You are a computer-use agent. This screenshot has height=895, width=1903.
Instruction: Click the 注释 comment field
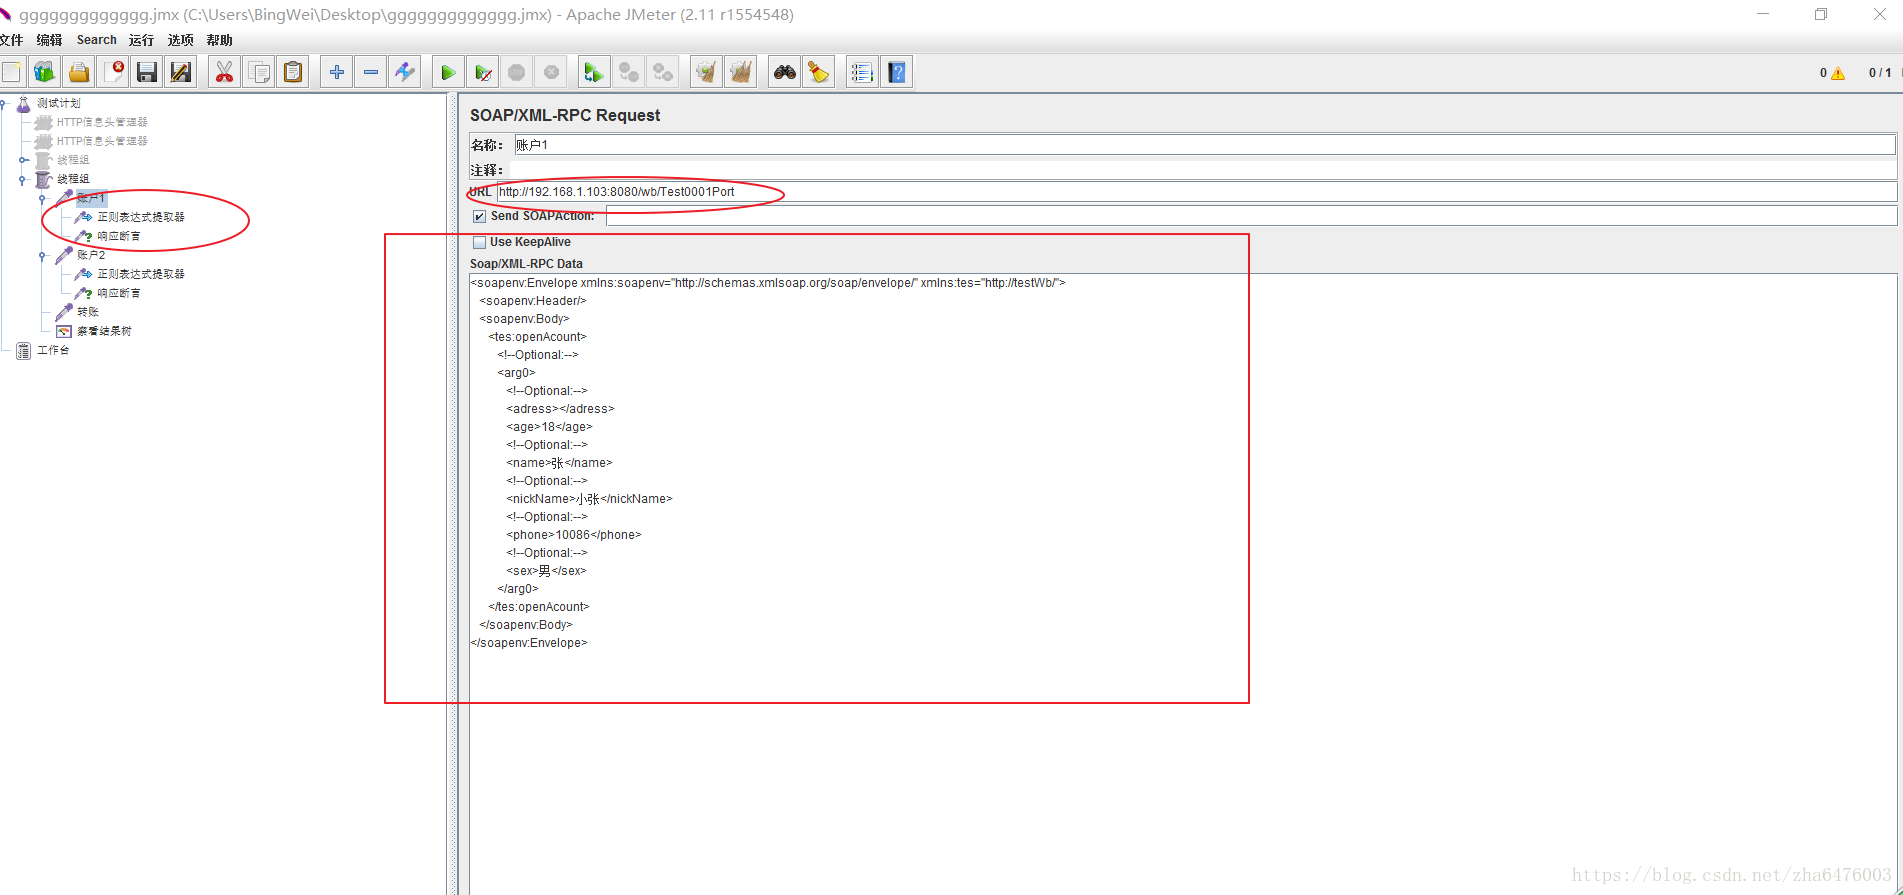1203,170
